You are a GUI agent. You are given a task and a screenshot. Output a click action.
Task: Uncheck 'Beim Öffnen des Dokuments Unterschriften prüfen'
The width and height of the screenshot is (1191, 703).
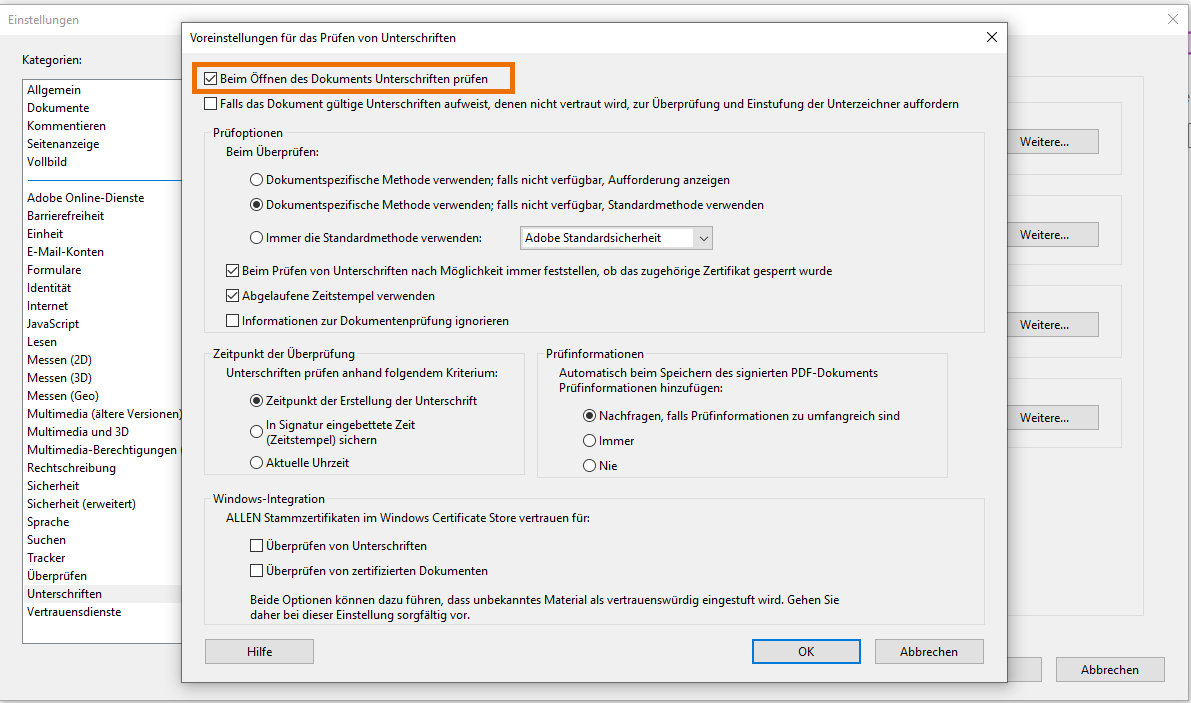211,78
